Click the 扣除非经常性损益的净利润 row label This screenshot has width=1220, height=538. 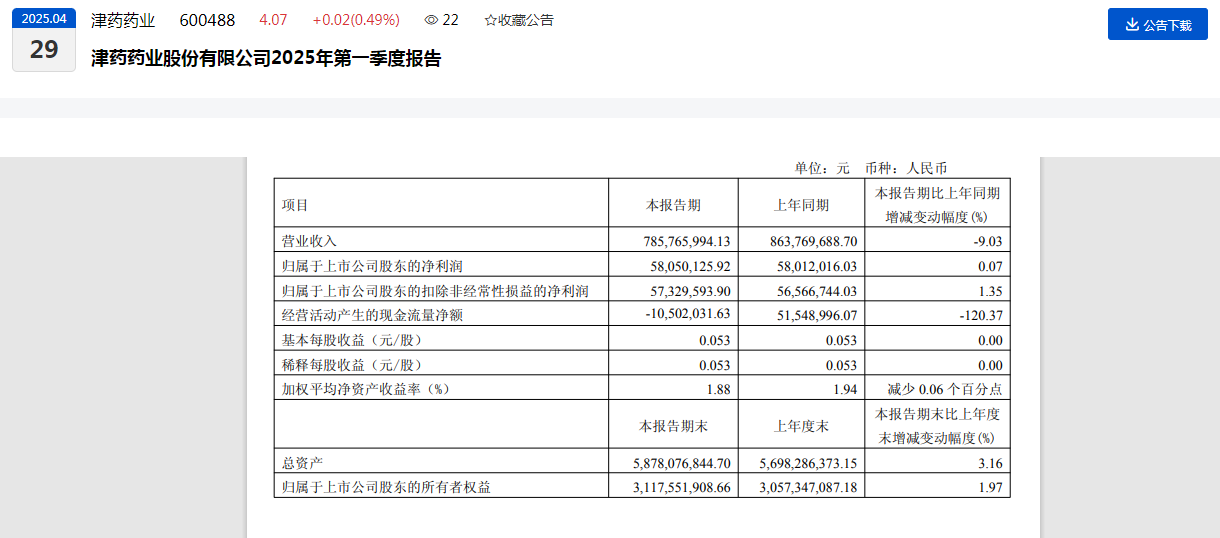click(434, 291)
